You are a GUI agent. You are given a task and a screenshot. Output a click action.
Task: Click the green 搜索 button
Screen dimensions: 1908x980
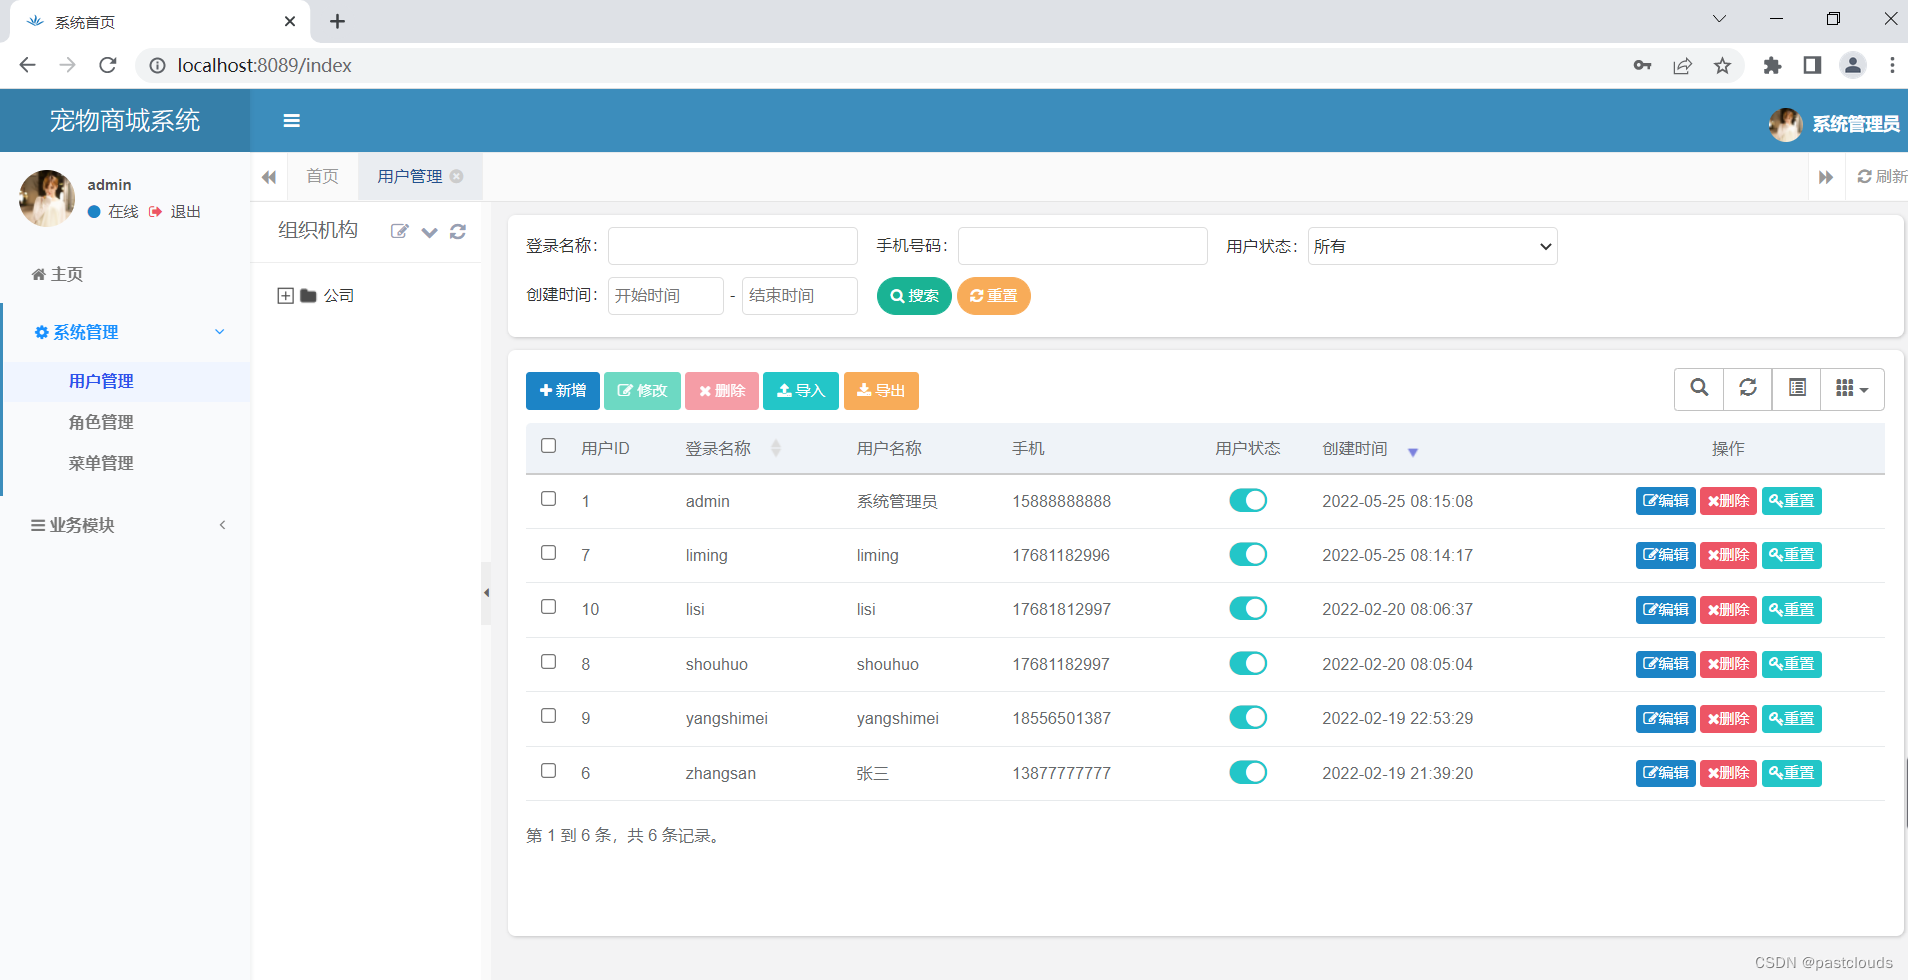point(914,296)
